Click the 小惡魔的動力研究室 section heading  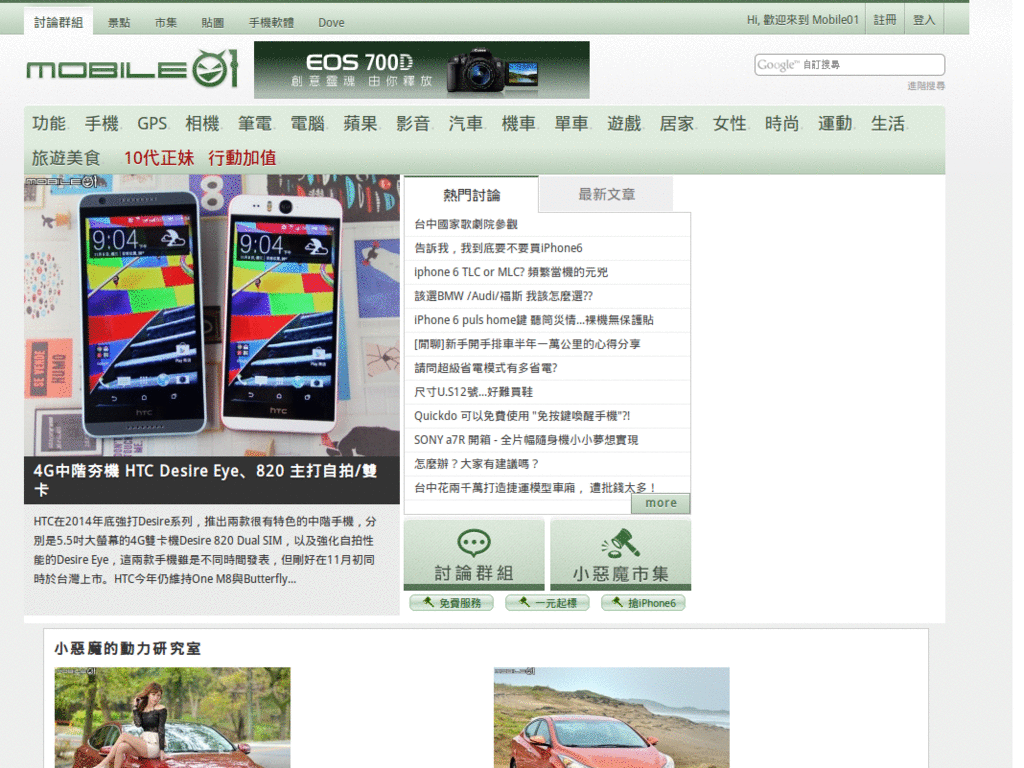click(x=127, y=648)
